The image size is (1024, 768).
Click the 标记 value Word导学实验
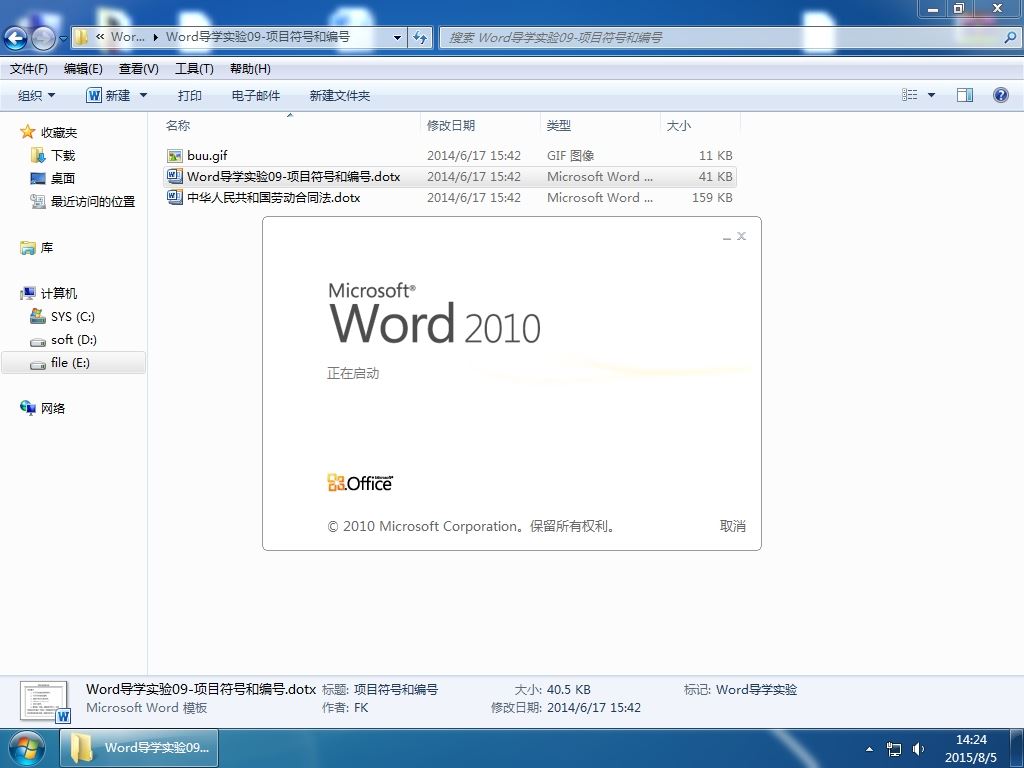click(756, 689)
